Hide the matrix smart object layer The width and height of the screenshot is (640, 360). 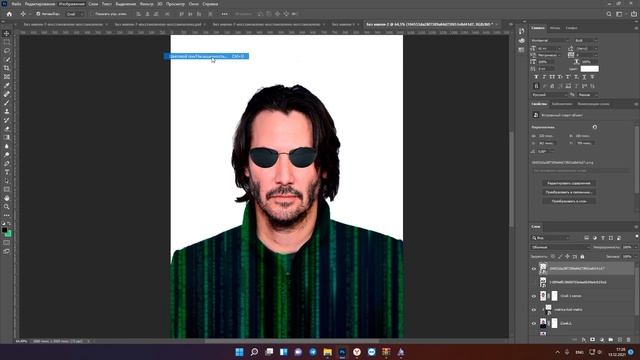pyautogui.click(x=533, y=309)
